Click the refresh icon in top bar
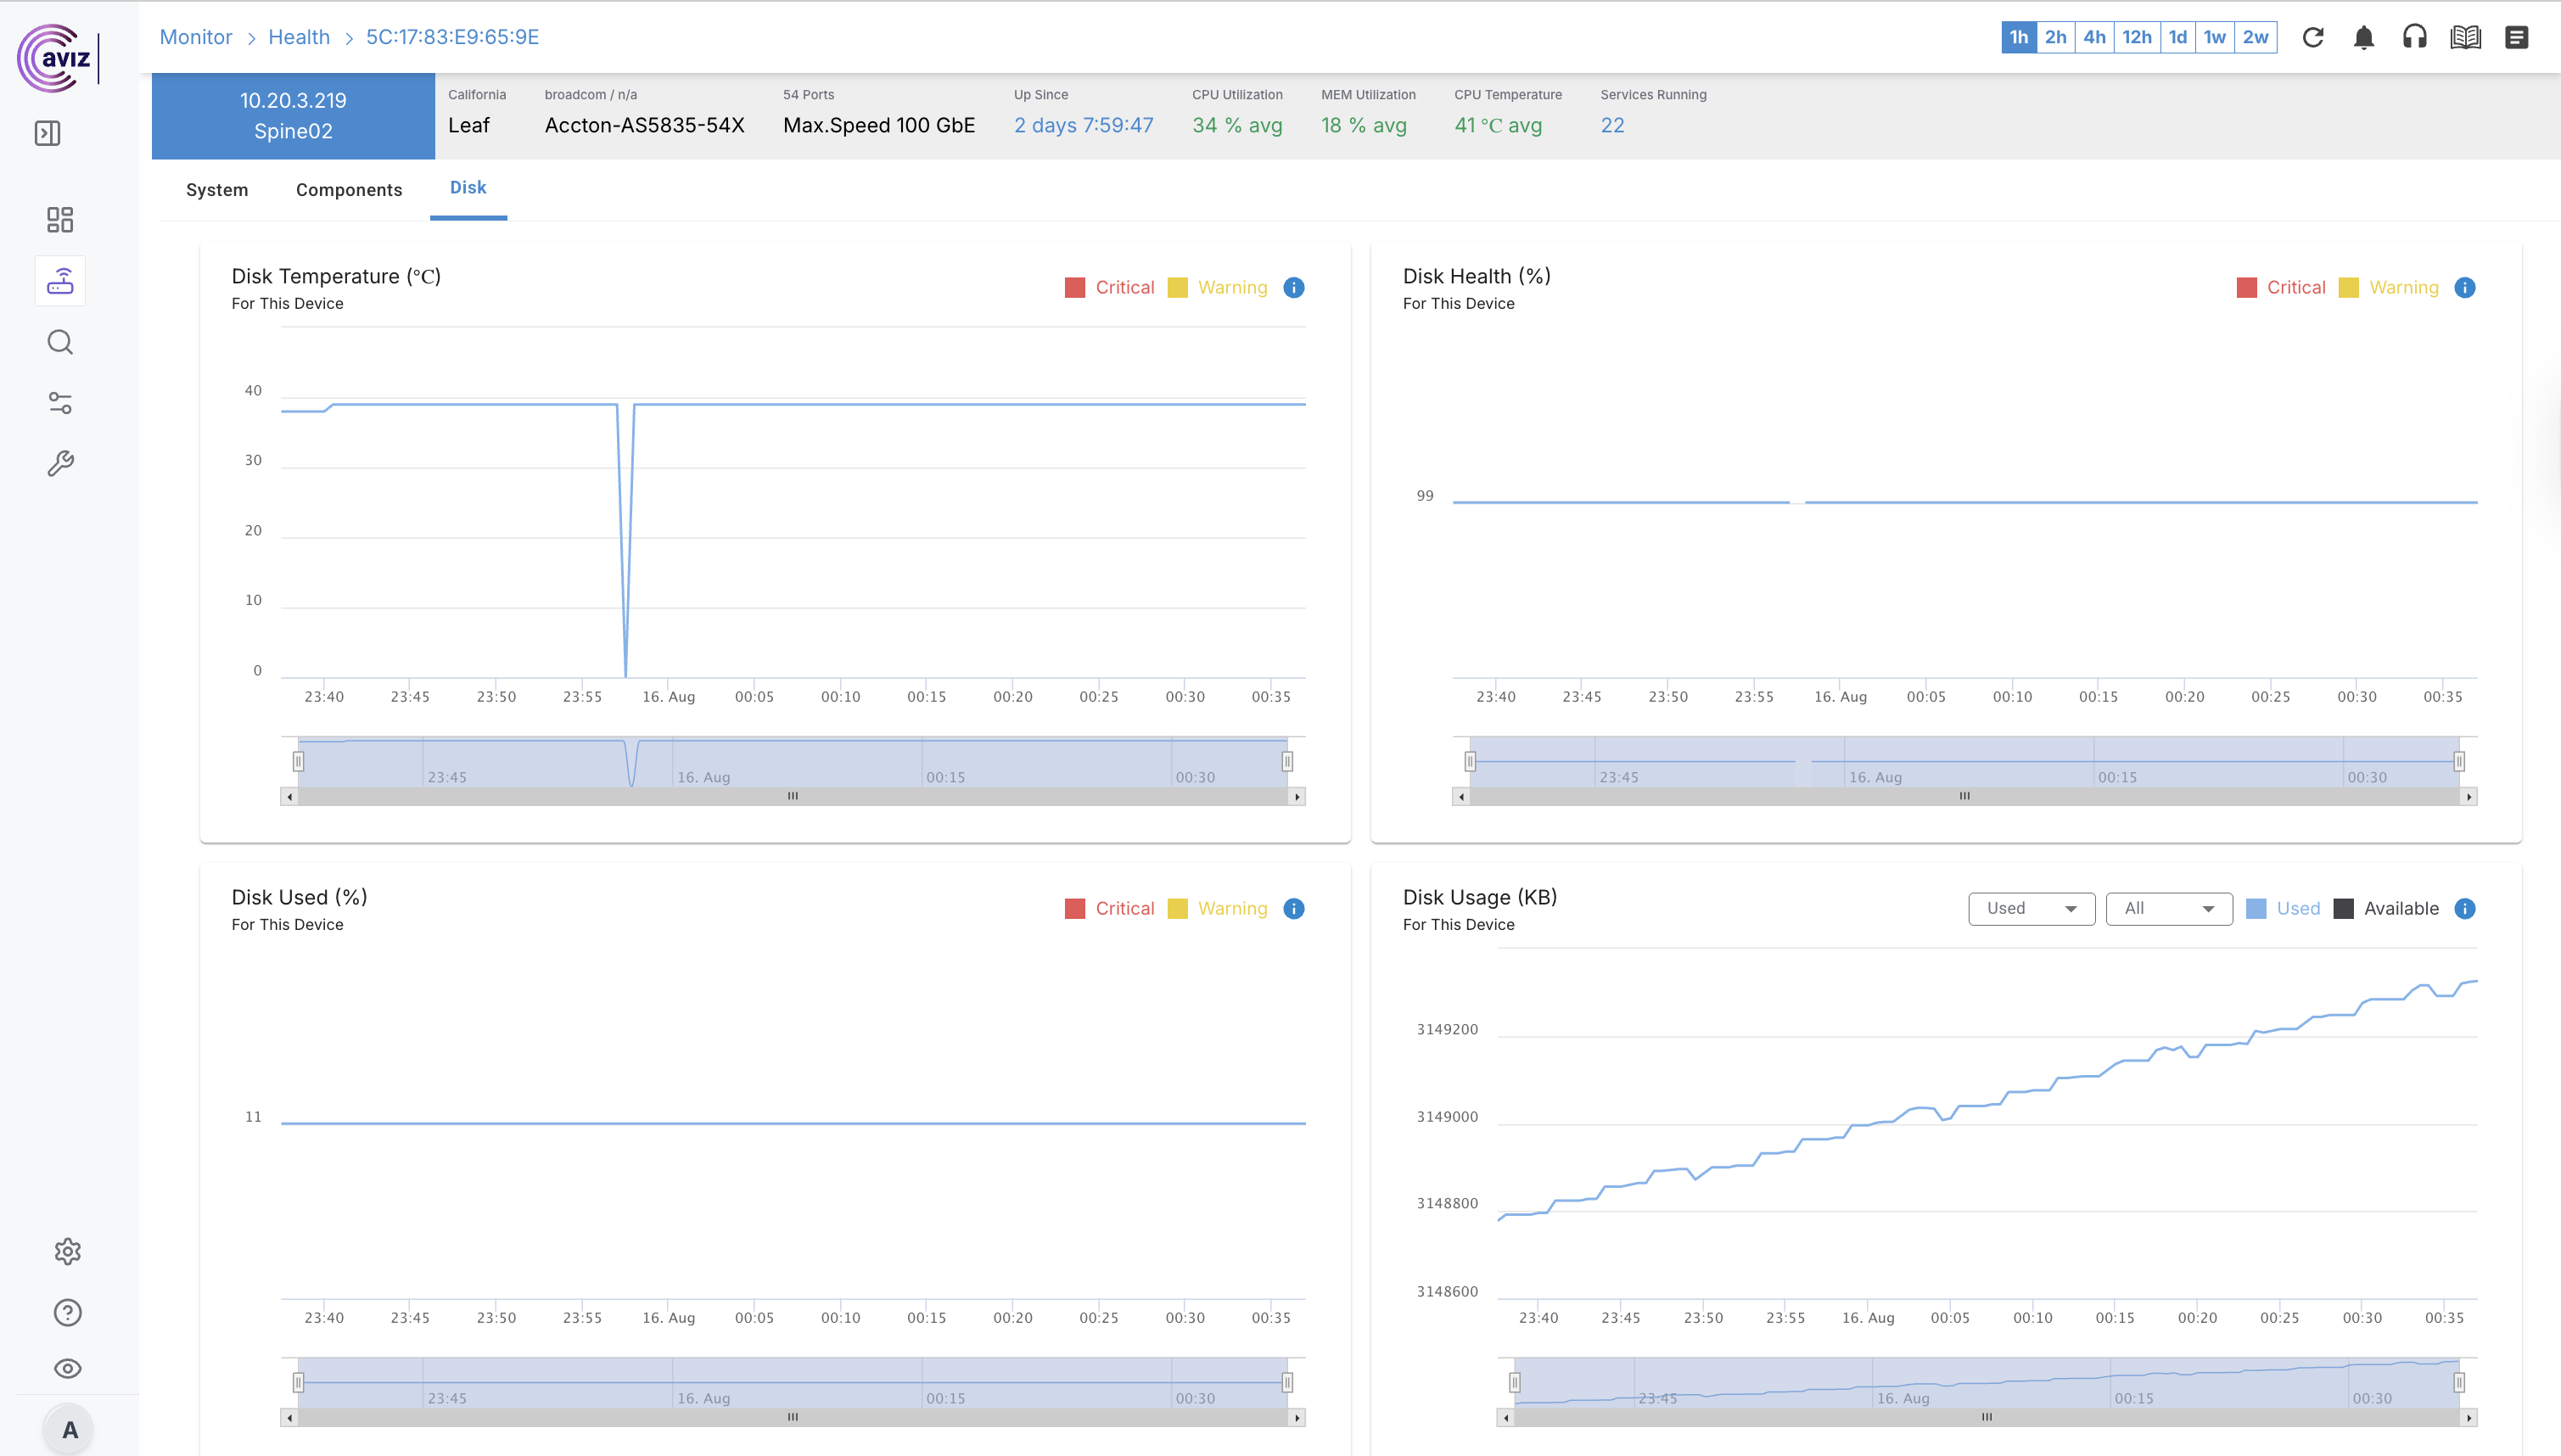2561x1456 pixels. (x=2312, y=37)
